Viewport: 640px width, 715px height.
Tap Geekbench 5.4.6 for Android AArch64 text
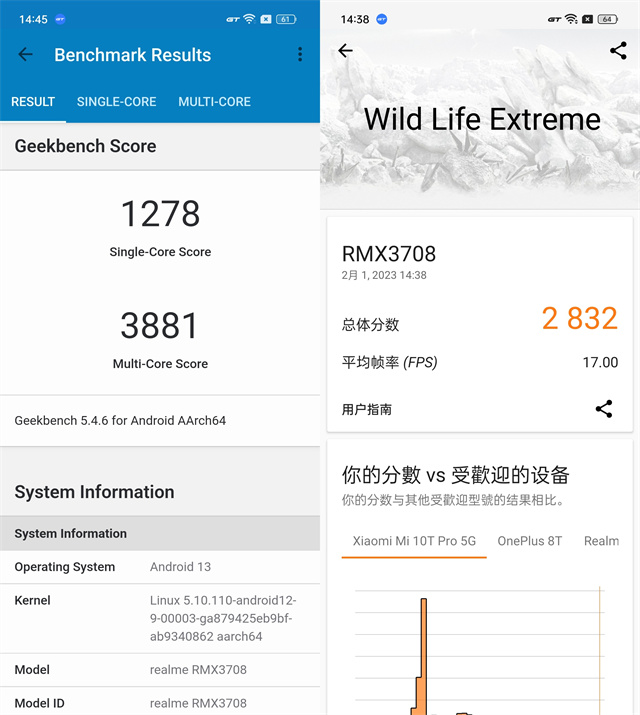point(120,420)
